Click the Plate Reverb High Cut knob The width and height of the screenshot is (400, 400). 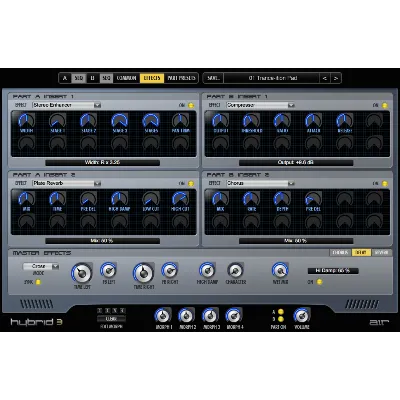click(x=180, y=199)
